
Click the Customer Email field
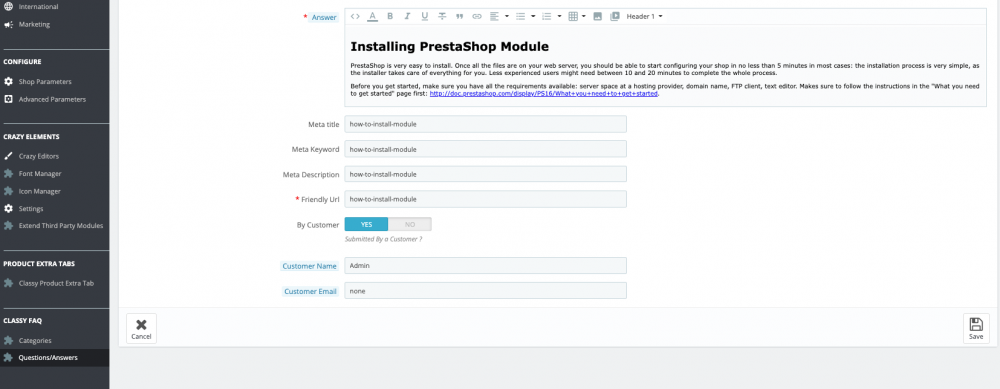485,291
